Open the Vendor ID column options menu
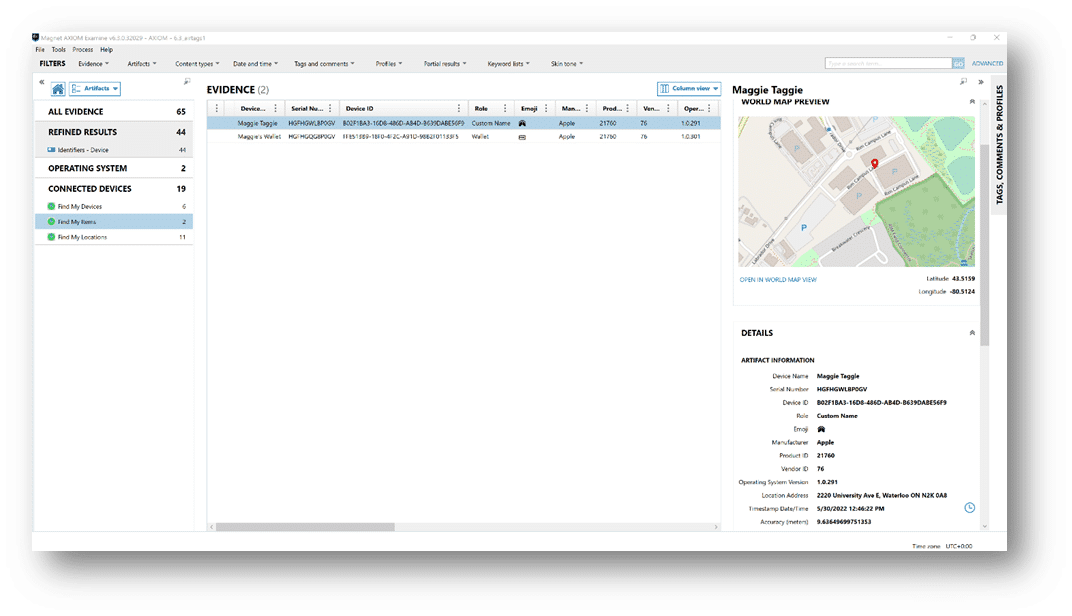The width and height of the screenshot is (1072, 616). 668,109
